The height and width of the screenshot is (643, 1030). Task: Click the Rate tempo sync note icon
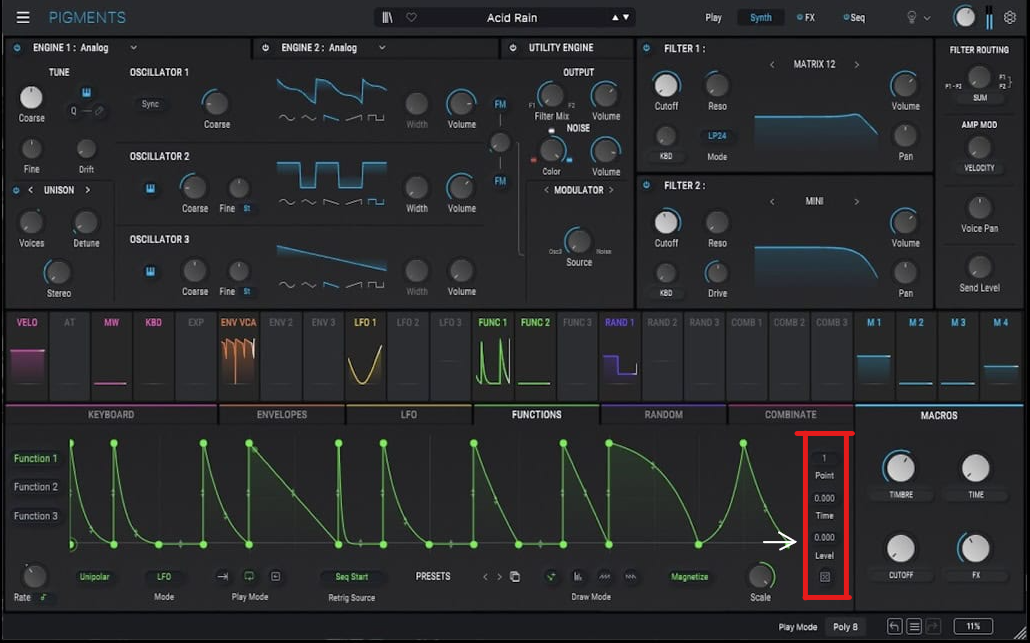coord(44,597)
